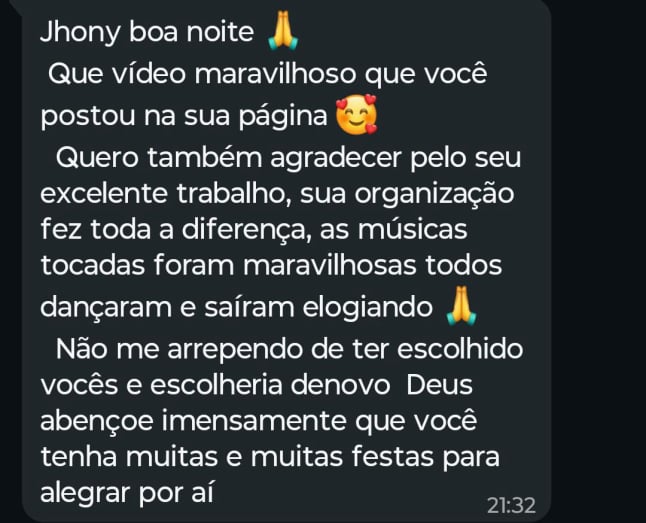This screenshot has width=646, height=523.
Task: Click the word 'Deus' in the message
Action: click(x=439, y=385)
